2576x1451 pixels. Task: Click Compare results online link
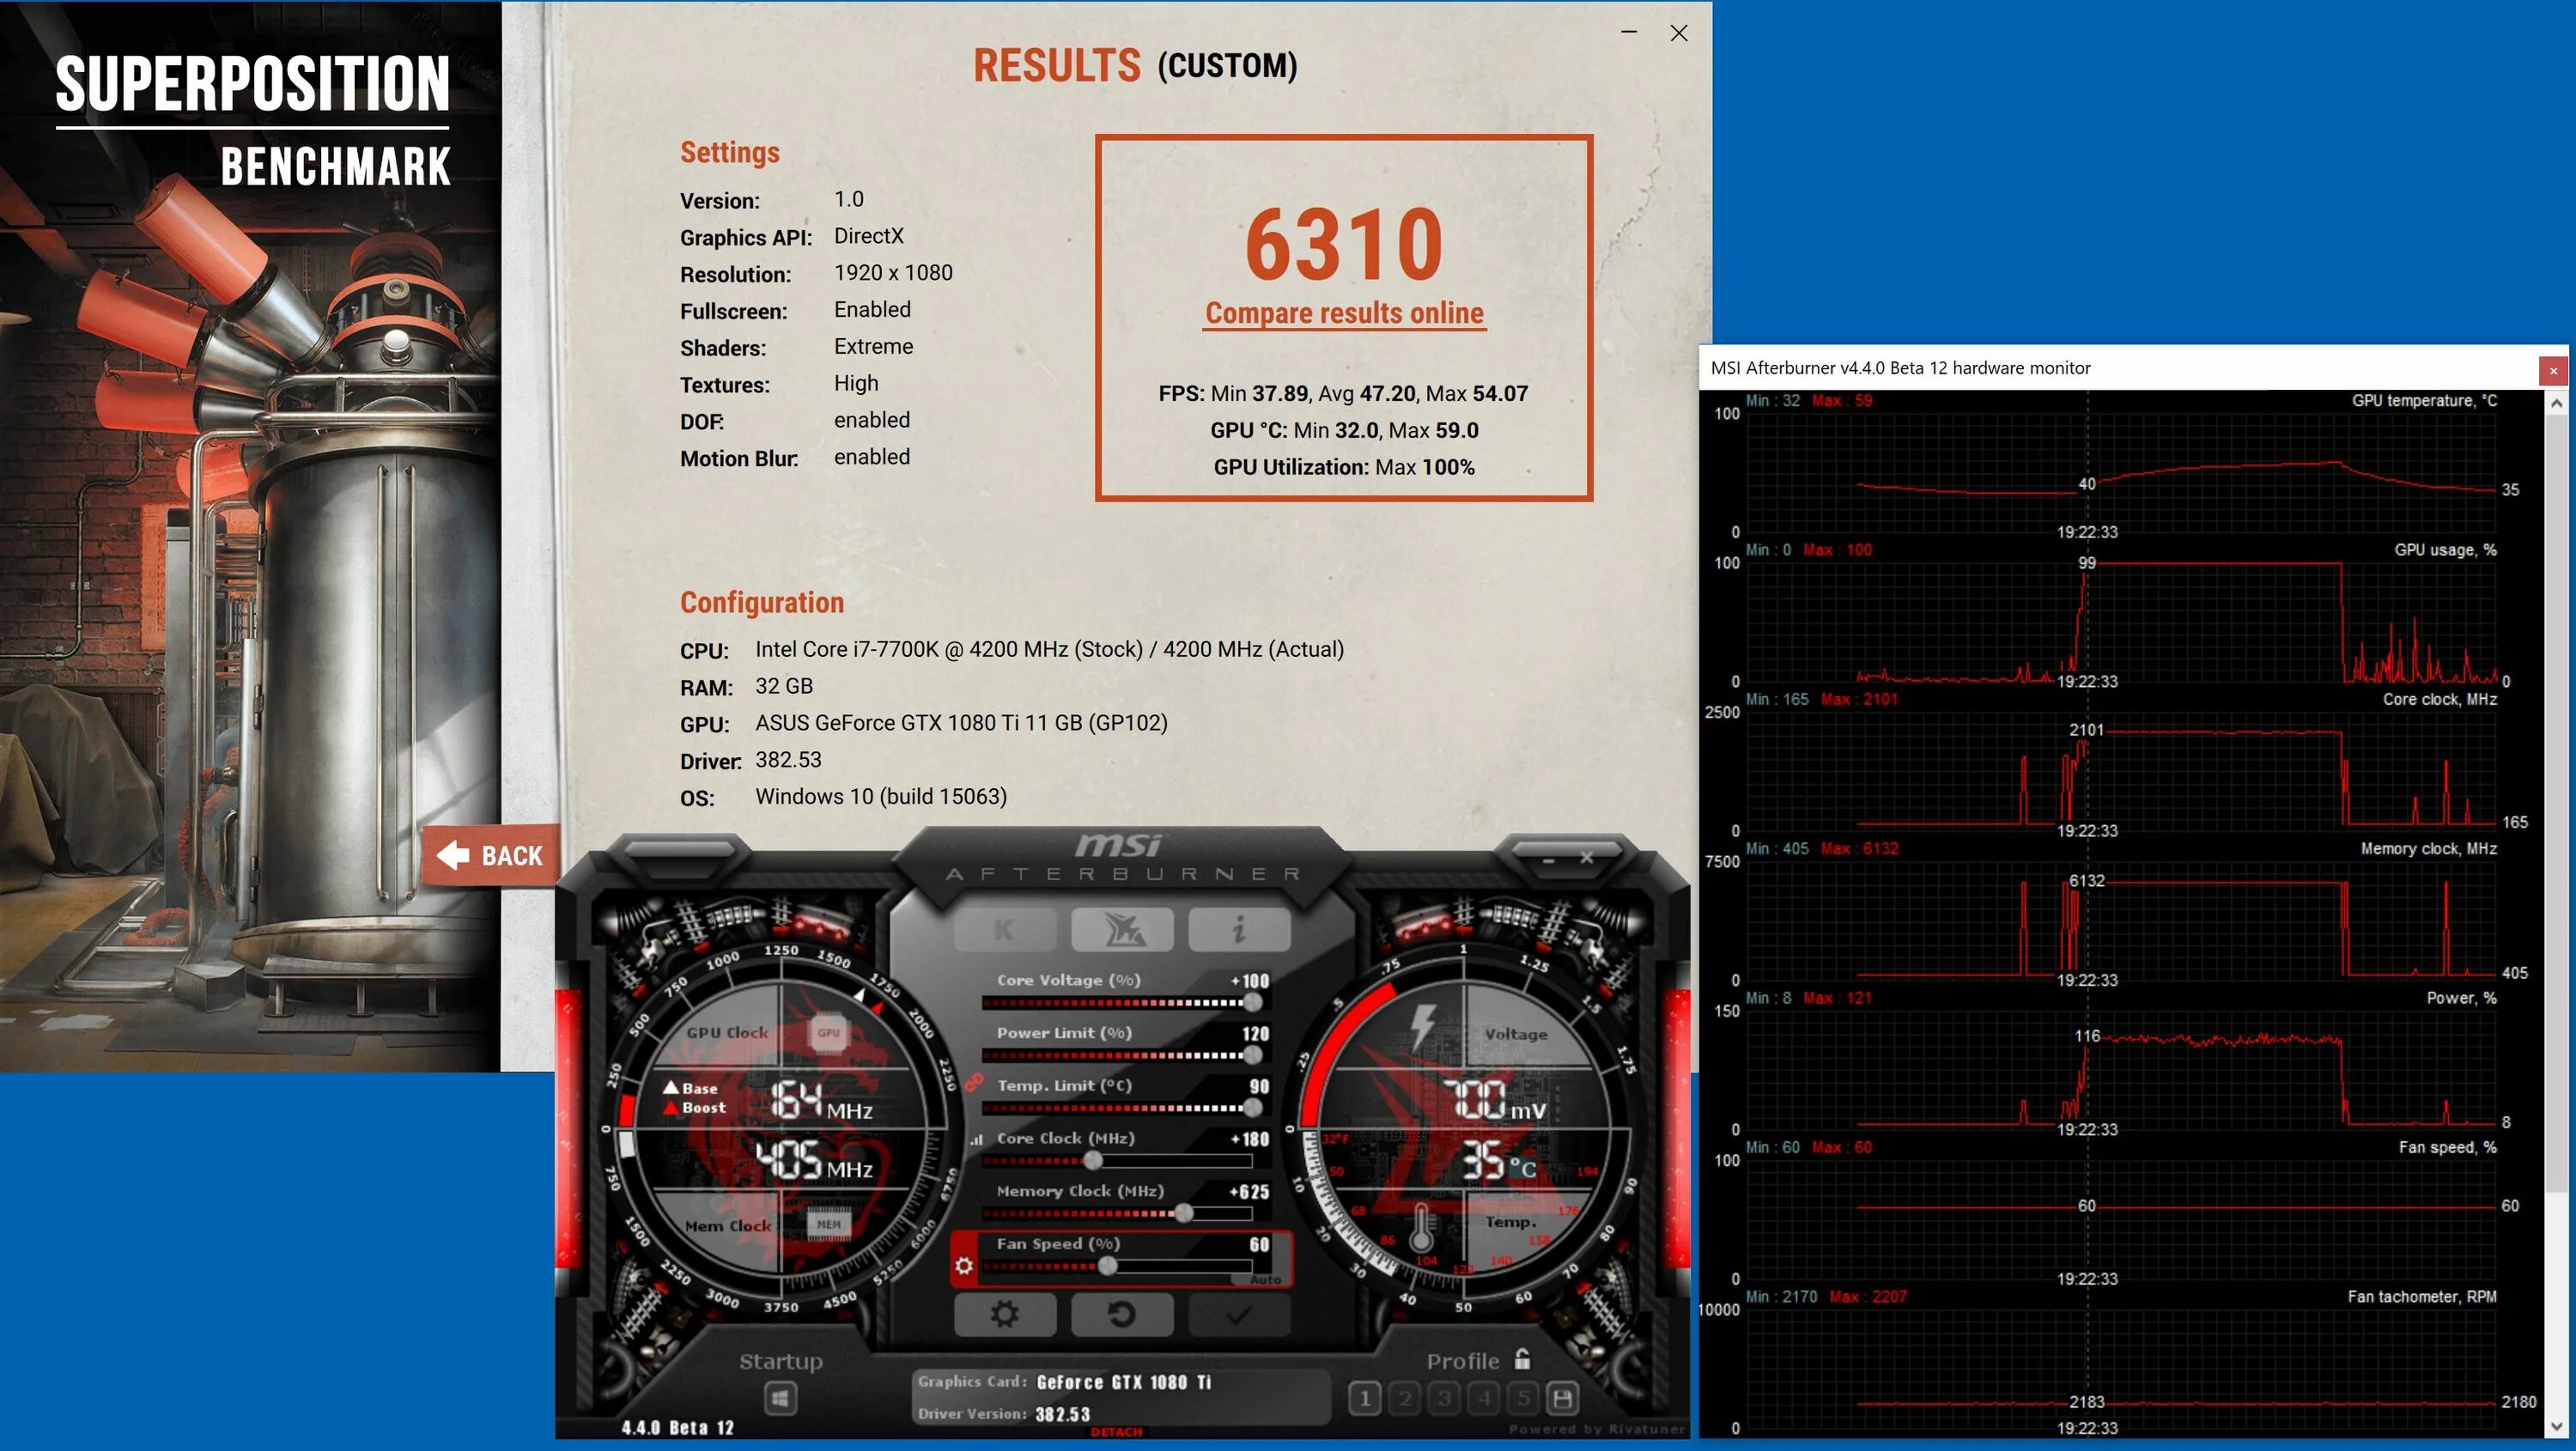1344,313
